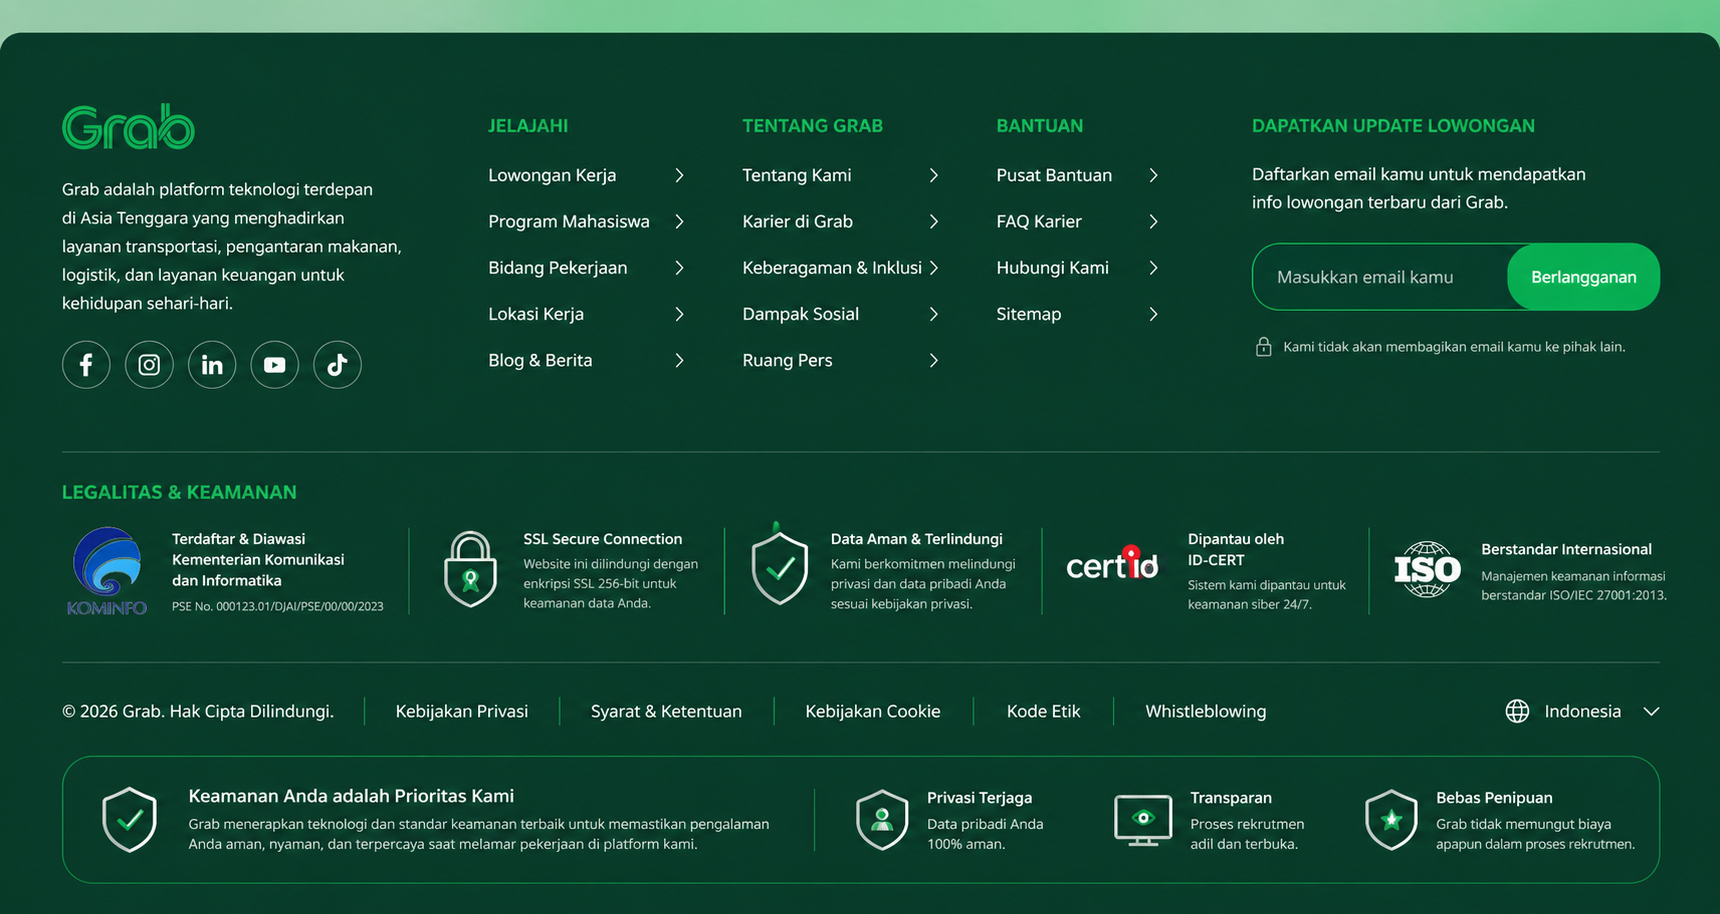Click the Transparan monitor eye icon
1720x914 pixels.
click(1143, 820)
